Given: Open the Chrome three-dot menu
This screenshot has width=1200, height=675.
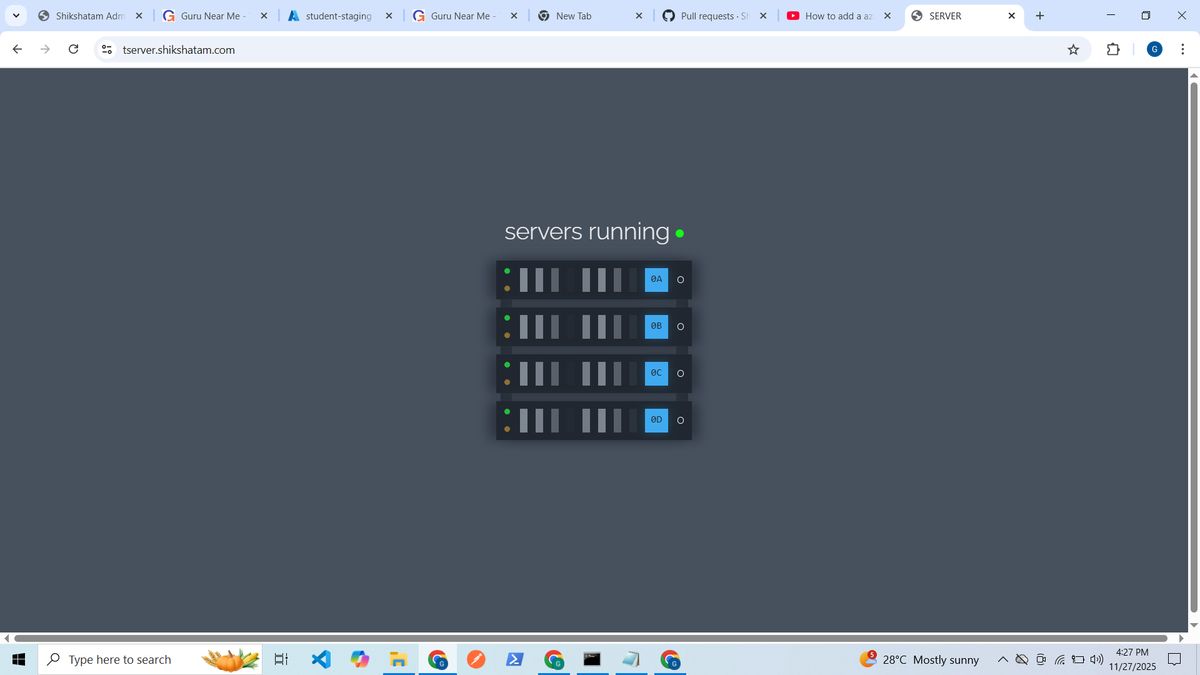Looking at the screenshot, I should click(x=1184, y=49).
